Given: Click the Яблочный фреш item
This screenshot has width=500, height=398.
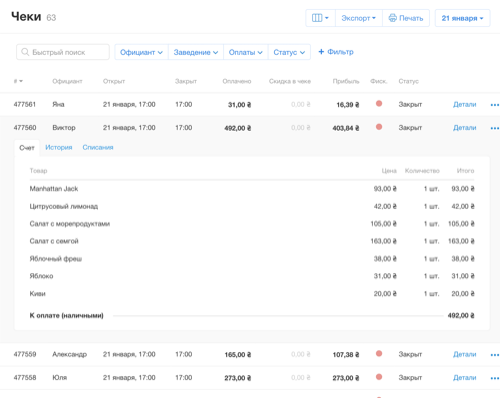Looking at the screenshot, I should pos(56,259).
